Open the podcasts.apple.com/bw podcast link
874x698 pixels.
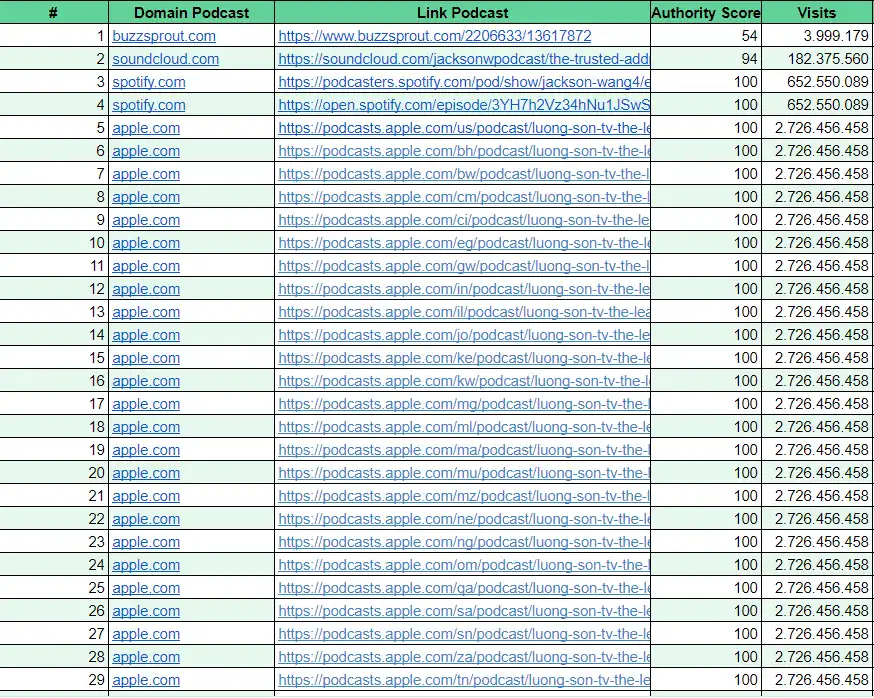click(464, 174)
